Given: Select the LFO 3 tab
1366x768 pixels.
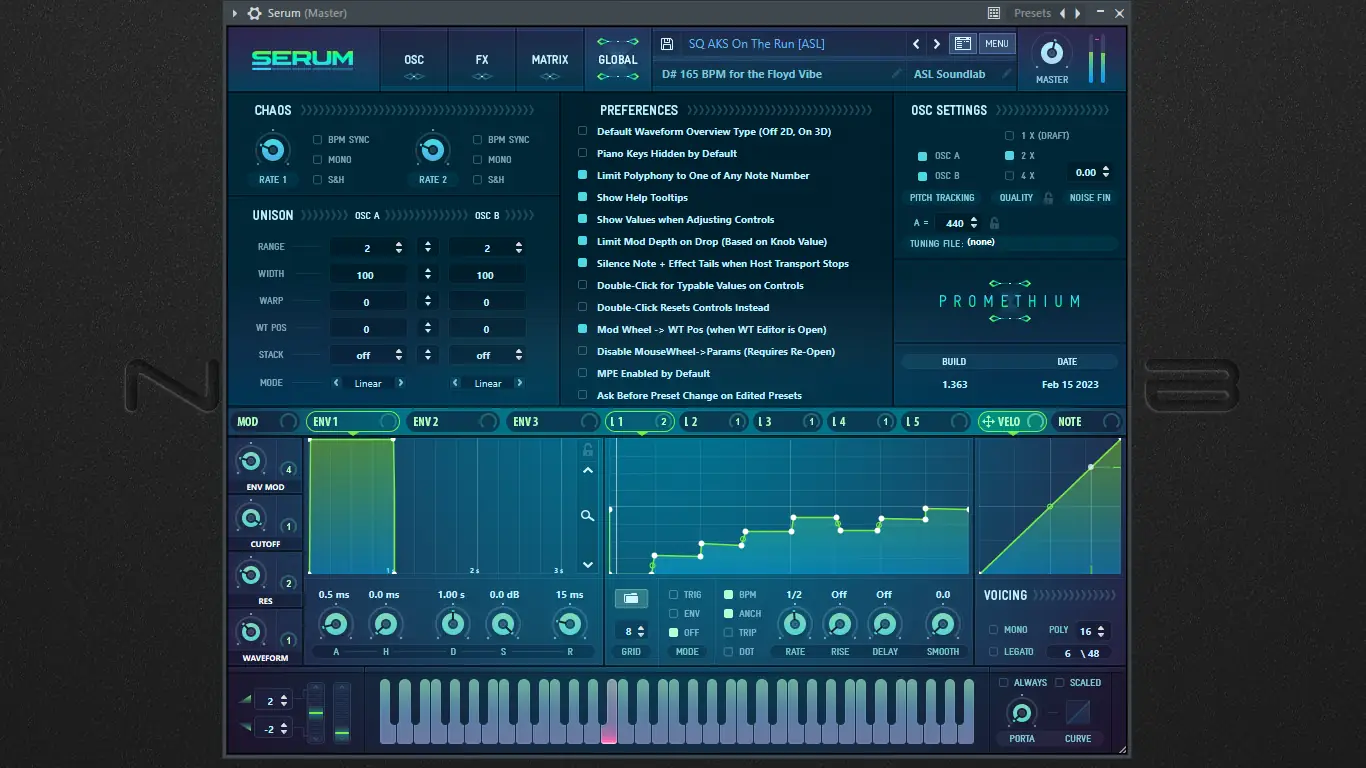Looking at the screenshot, I should click(x=790, y=422).
